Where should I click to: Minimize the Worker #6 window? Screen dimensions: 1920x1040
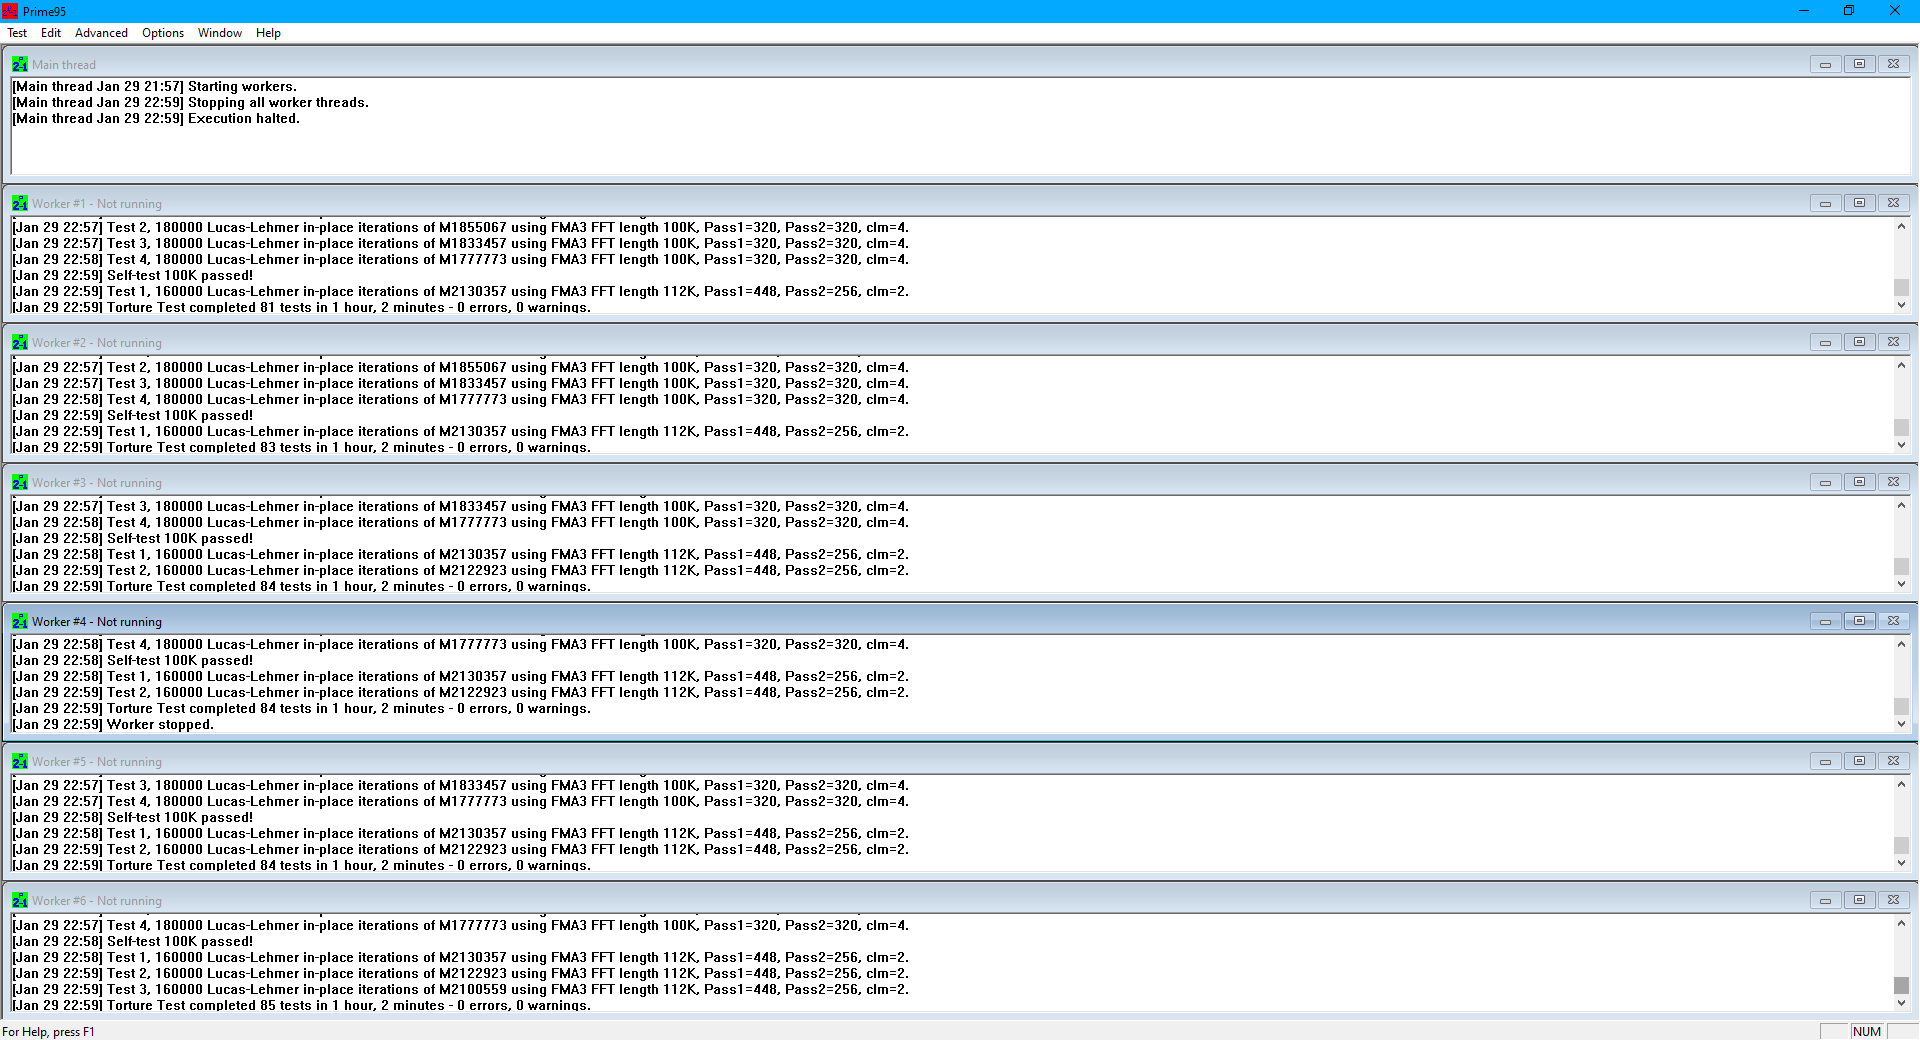(x=1825, y=900)
